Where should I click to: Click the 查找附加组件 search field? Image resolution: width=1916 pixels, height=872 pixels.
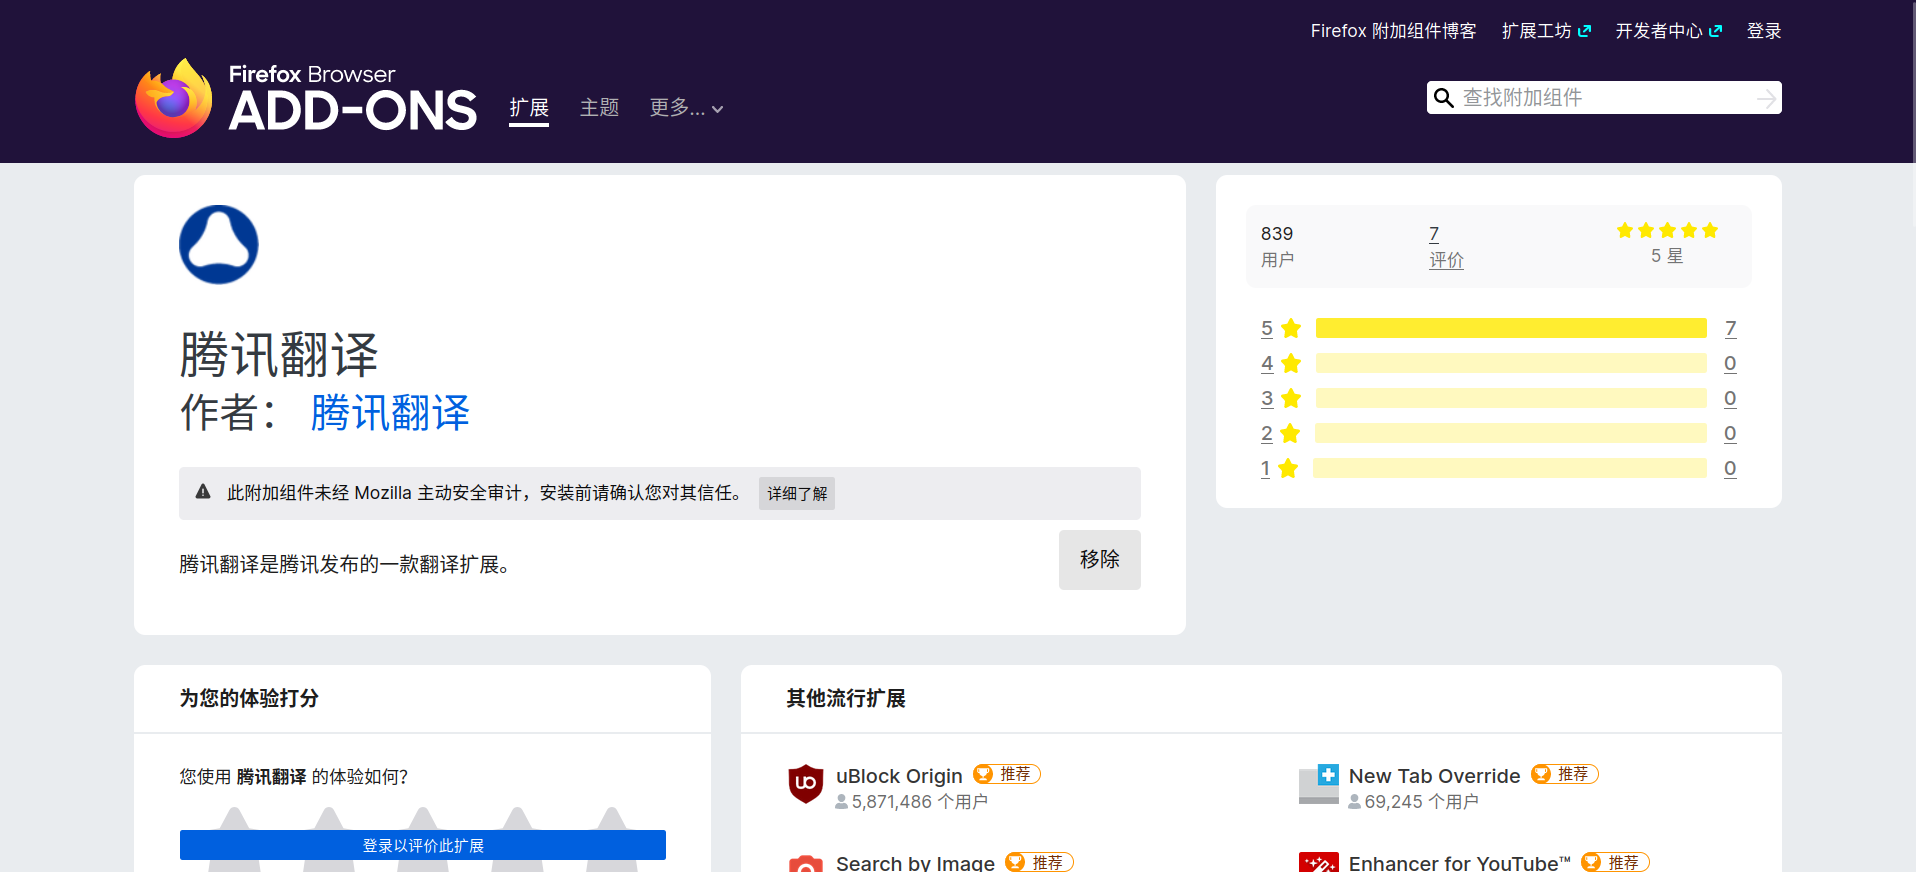[x=1604, y=98]
